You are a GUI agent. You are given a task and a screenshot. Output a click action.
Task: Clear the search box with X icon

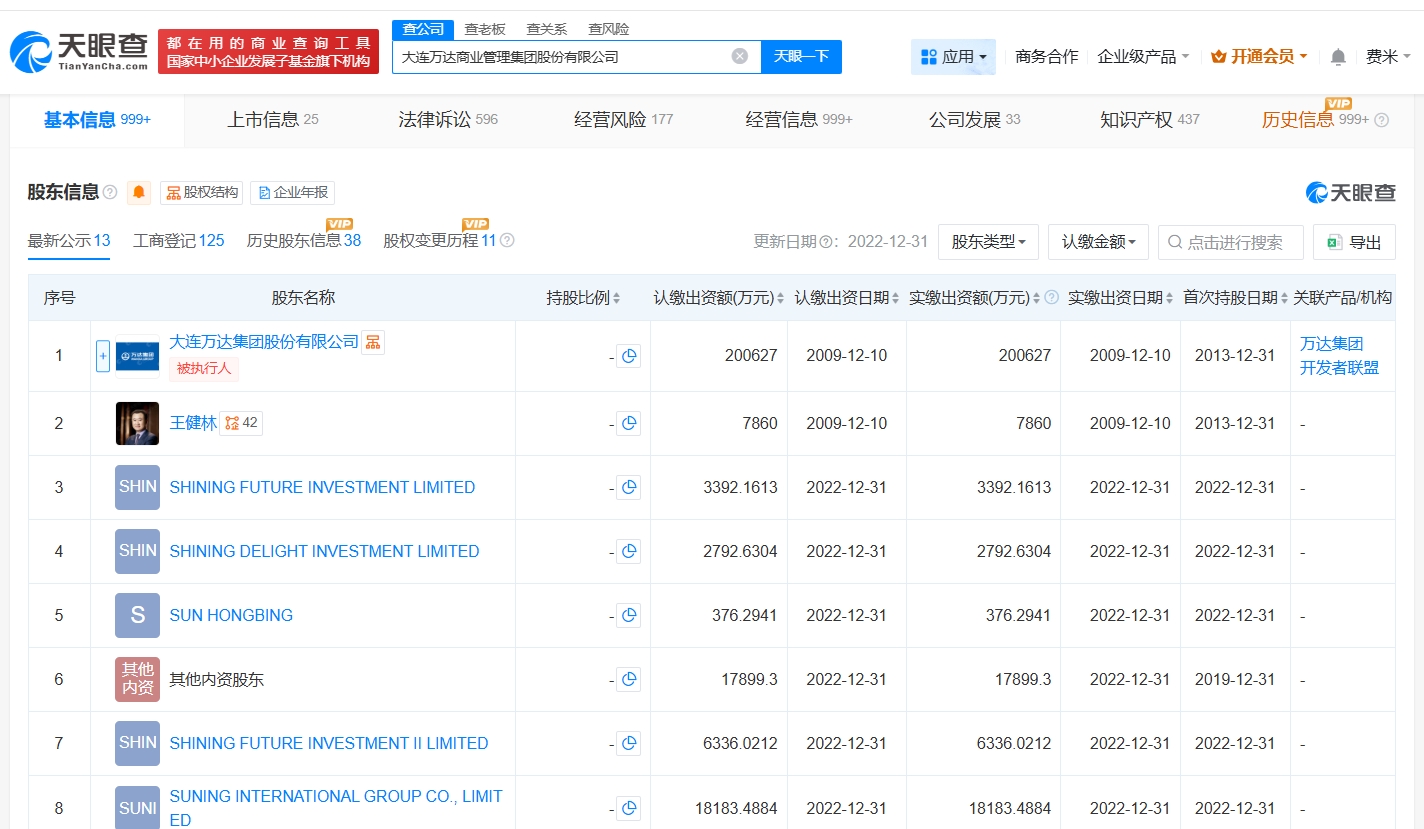(740, 56)
